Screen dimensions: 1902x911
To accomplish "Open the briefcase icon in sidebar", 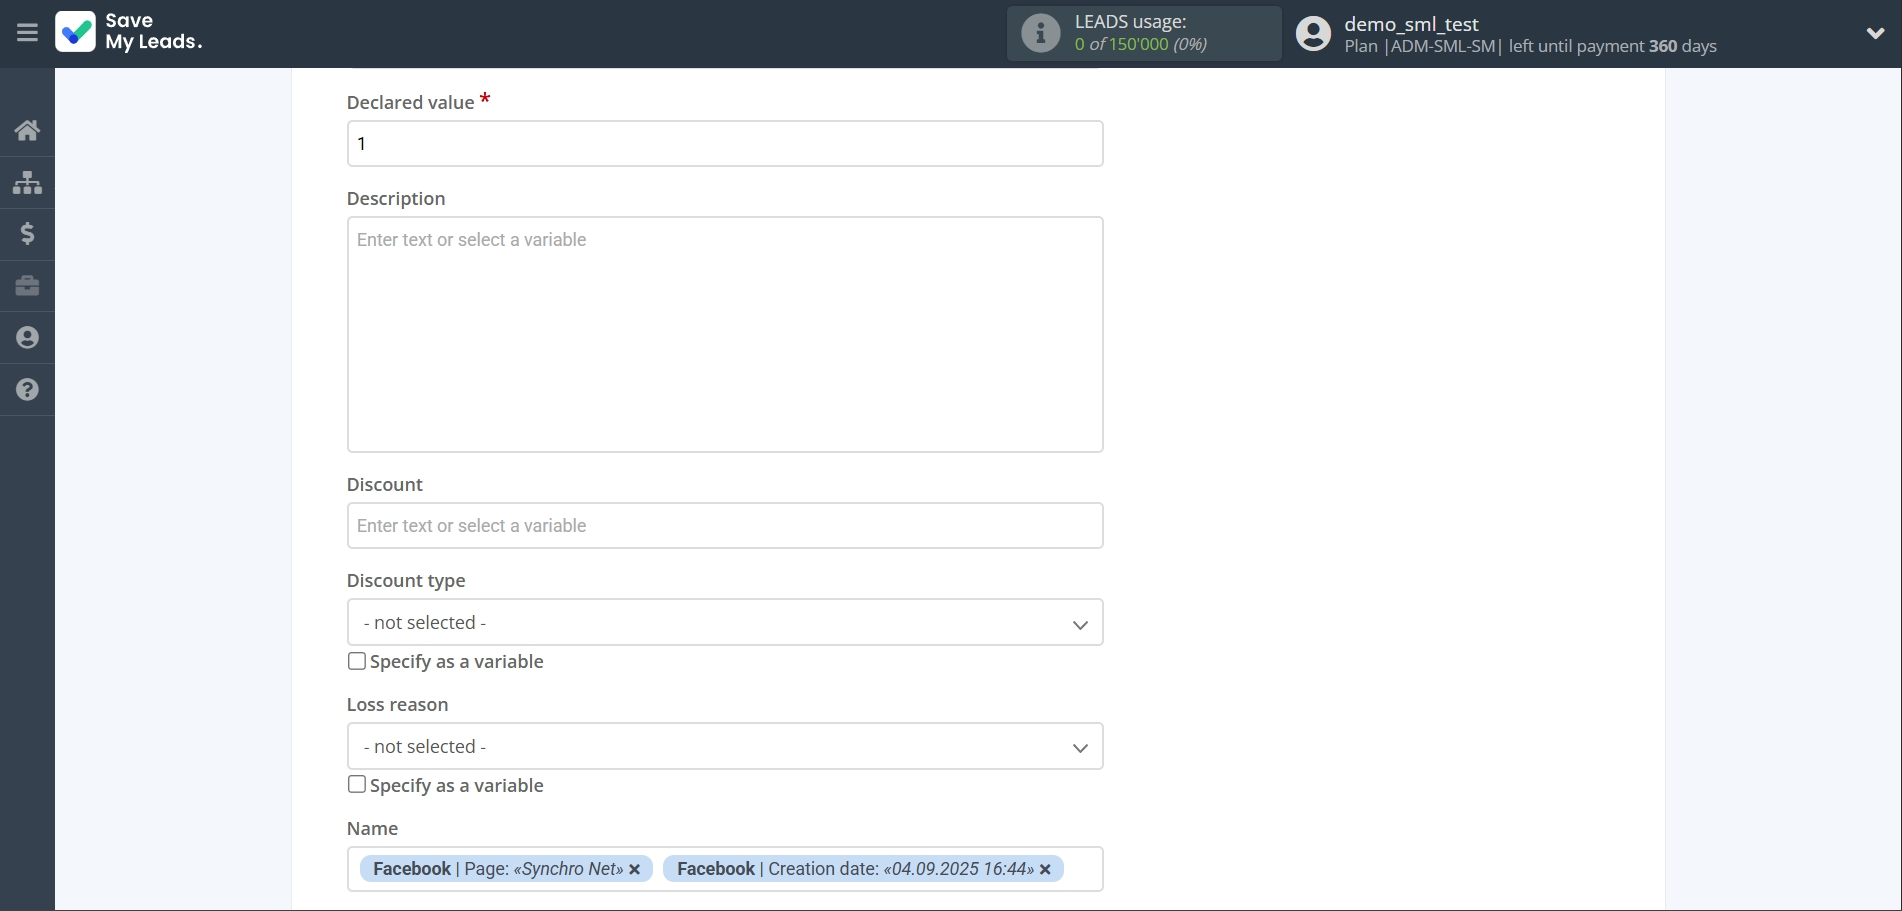I will tap(27, 286).
